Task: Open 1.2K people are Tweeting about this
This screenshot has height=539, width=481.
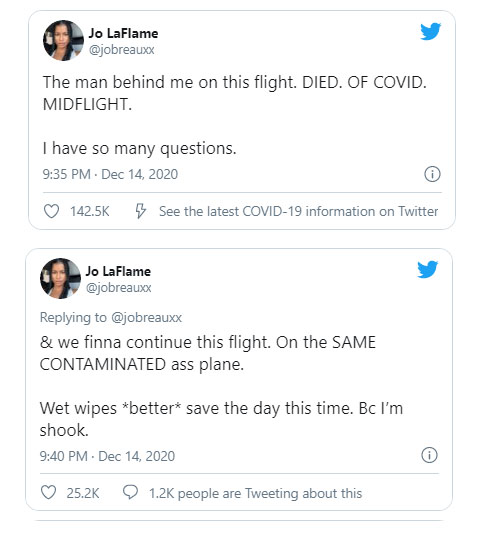Action: tap(255, 493)
